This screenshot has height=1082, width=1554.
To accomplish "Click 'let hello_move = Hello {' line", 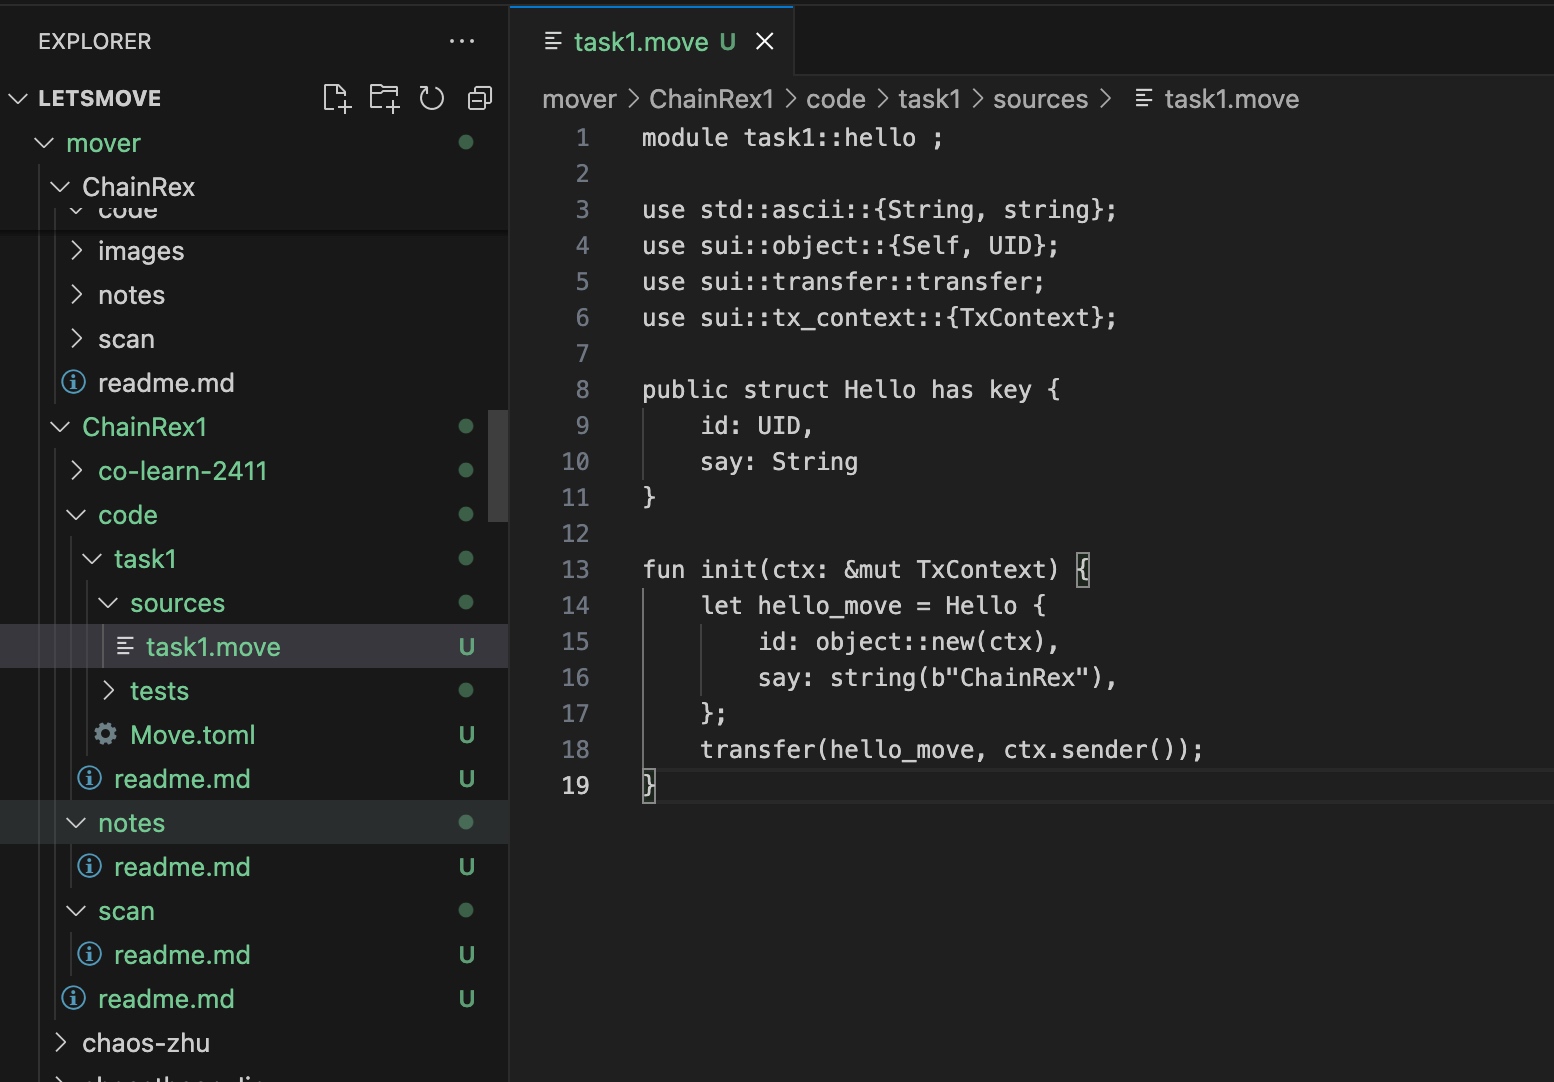I will (873, 605).
